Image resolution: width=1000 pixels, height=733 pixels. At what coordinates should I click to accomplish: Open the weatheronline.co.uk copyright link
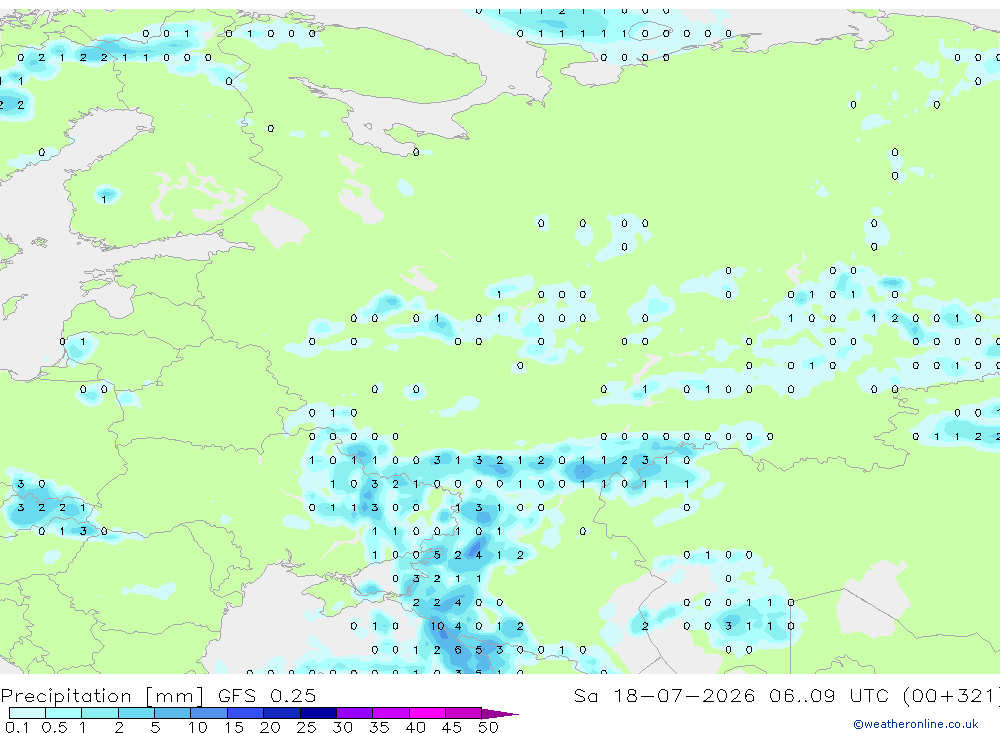pyautogui.click(x=916, y=724)
